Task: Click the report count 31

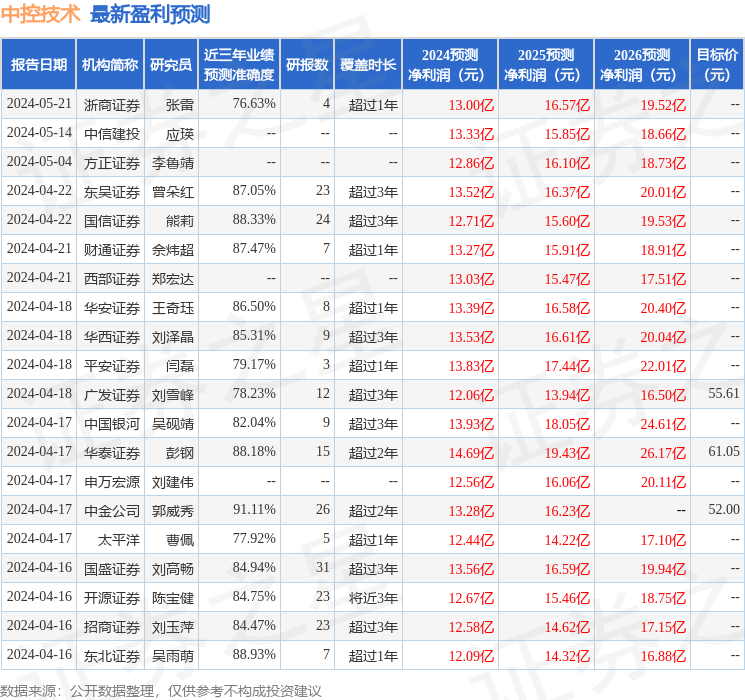Action: [x=323, y=567]
